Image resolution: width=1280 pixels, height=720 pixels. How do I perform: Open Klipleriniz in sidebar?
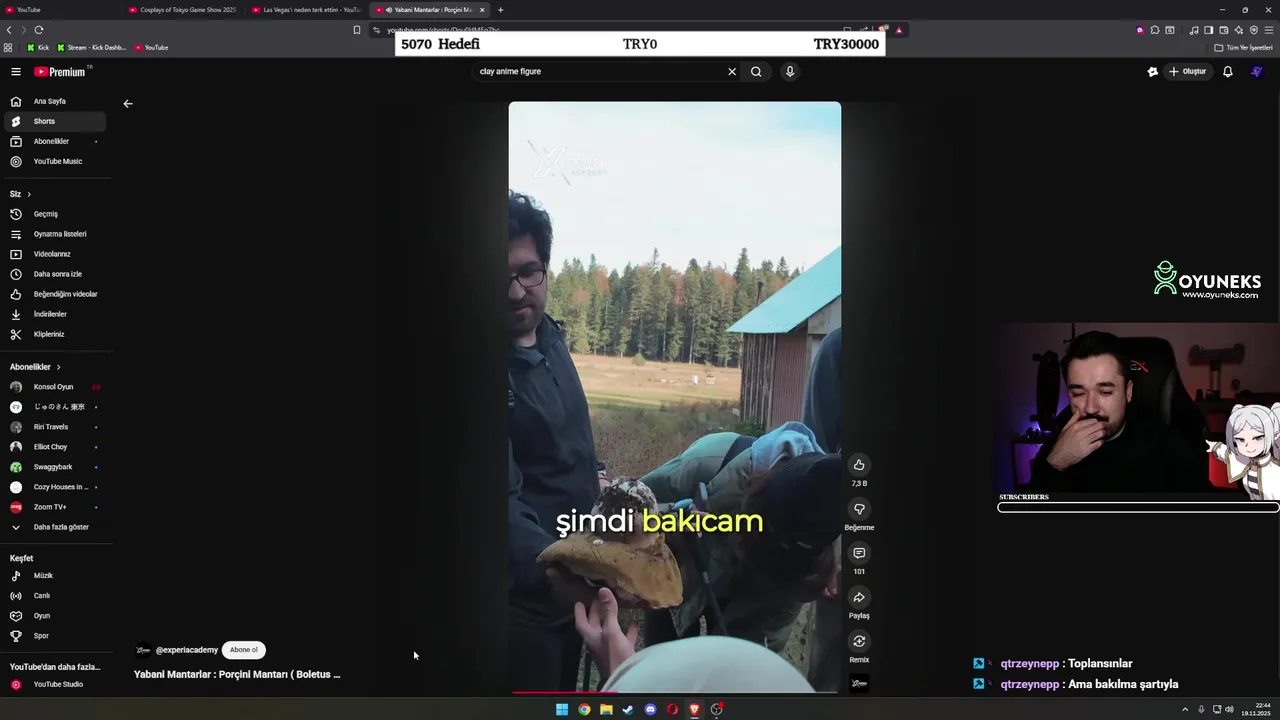click(x=55, y=334)
